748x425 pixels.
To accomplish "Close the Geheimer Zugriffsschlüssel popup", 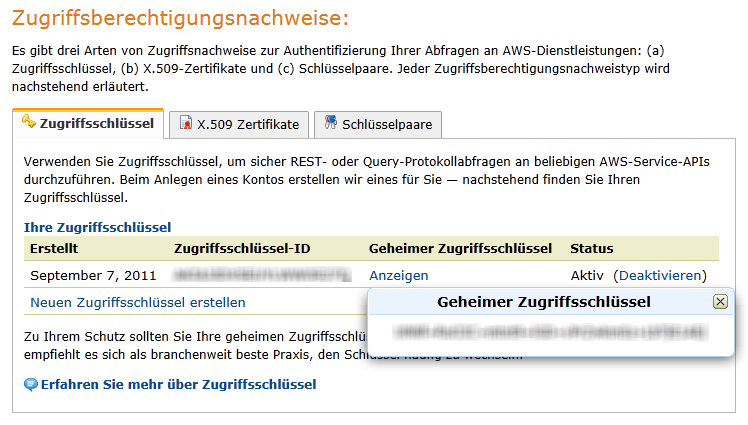I will click(x=720, y=302).
